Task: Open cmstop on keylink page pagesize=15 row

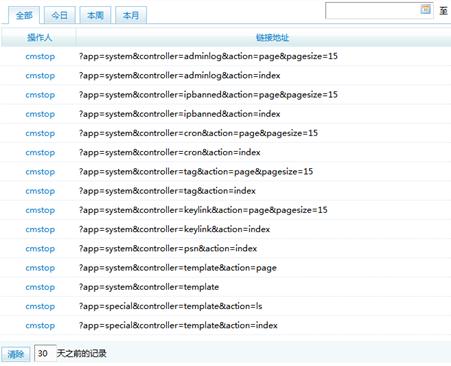Action: pos(40,210)
